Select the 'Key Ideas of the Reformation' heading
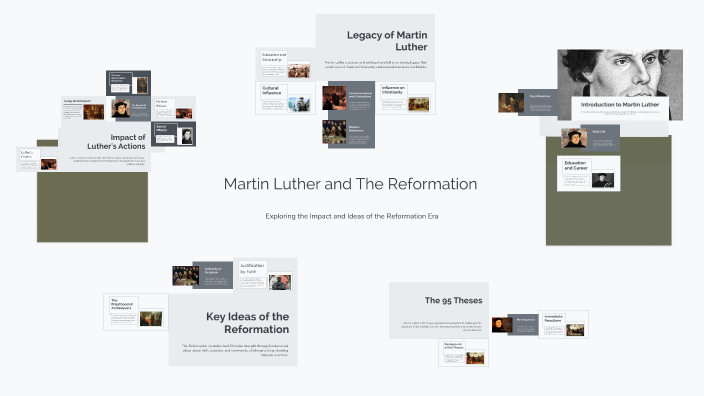 tap(247, 323)
